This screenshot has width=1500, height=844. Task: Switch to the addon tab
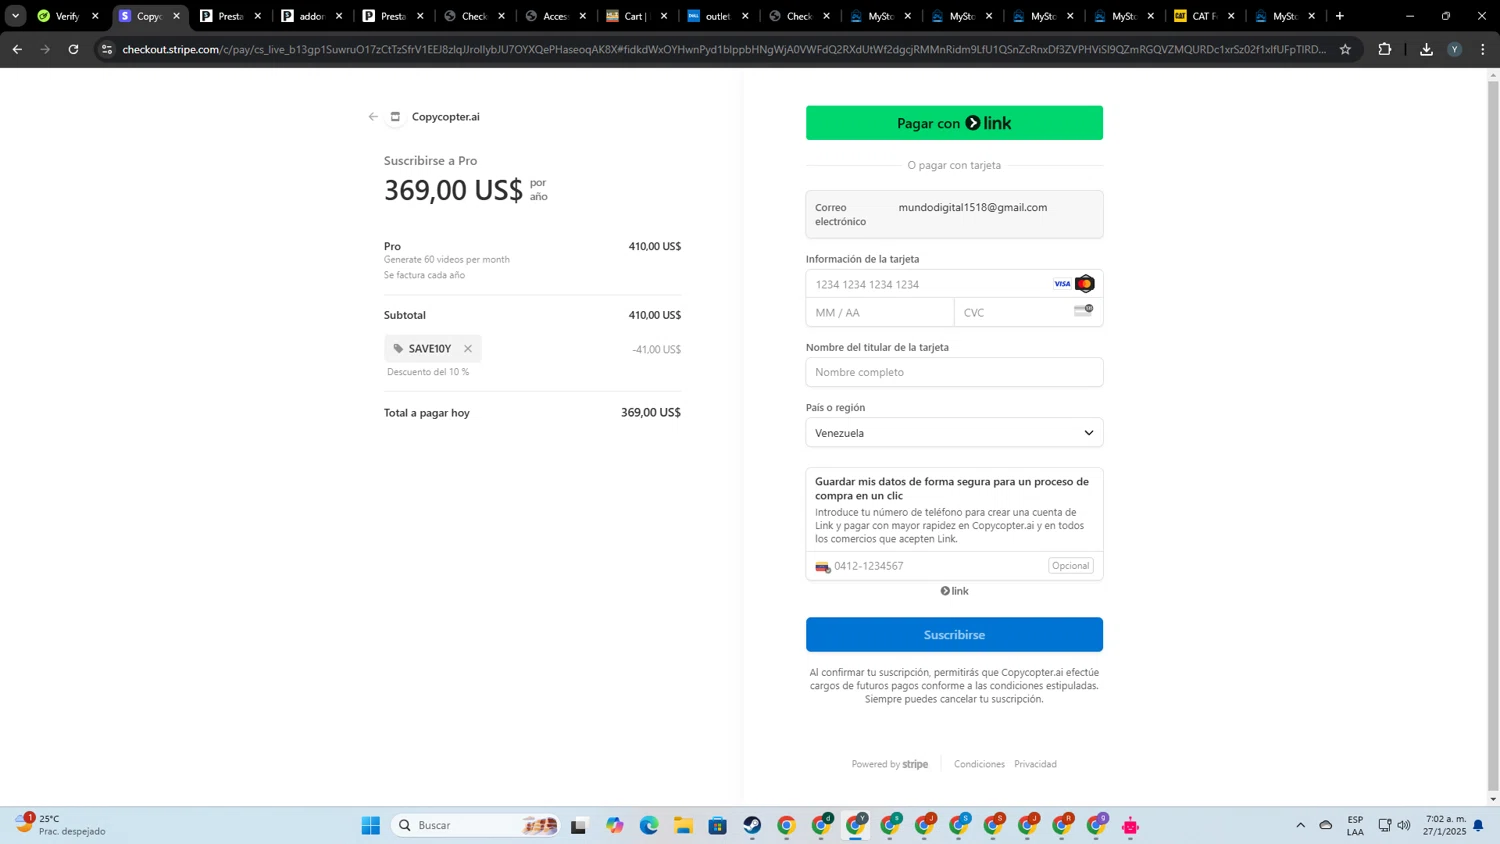click(x=312, y=16)
